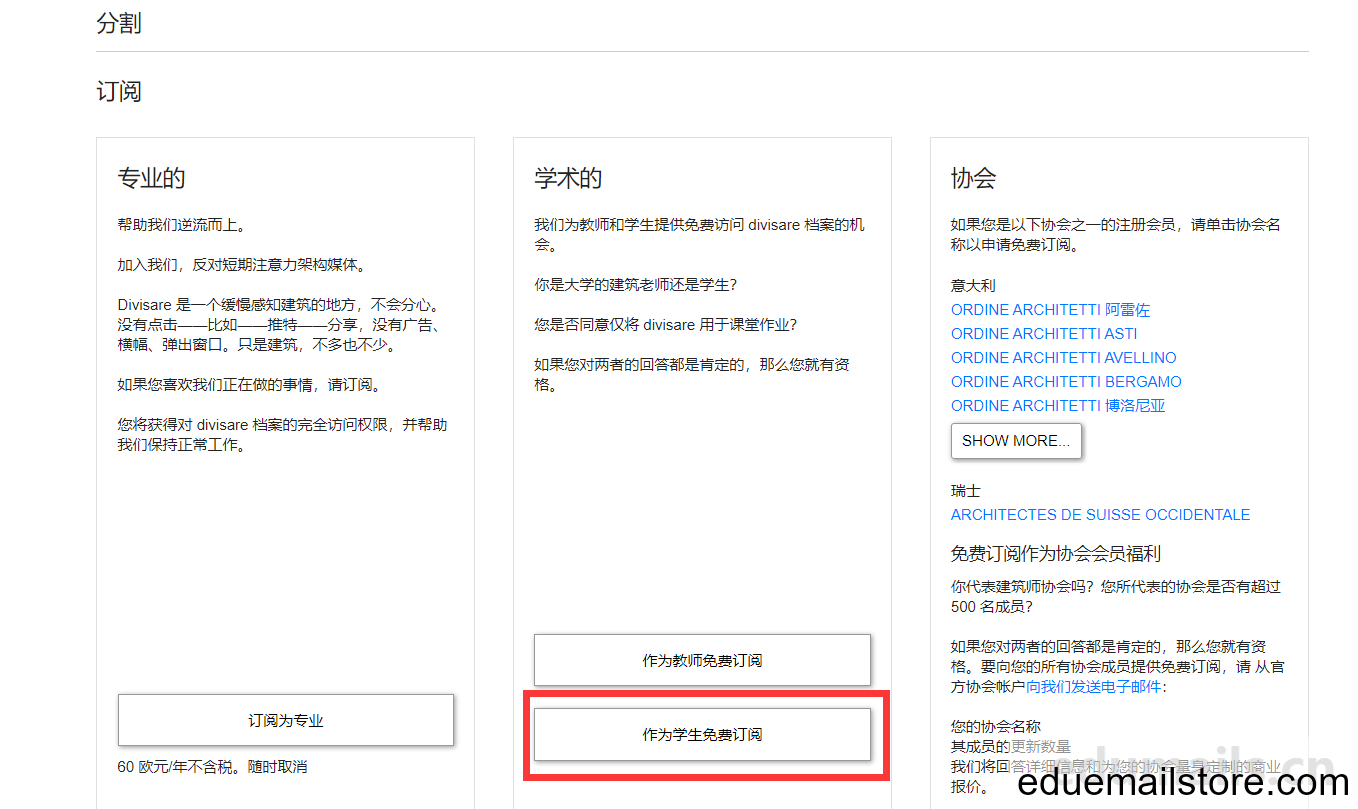This screenshot has height=809, width=1358.
Task: Open ORDINE ARCHITETTI AVELLINO link
Action: pos(1063,358)
